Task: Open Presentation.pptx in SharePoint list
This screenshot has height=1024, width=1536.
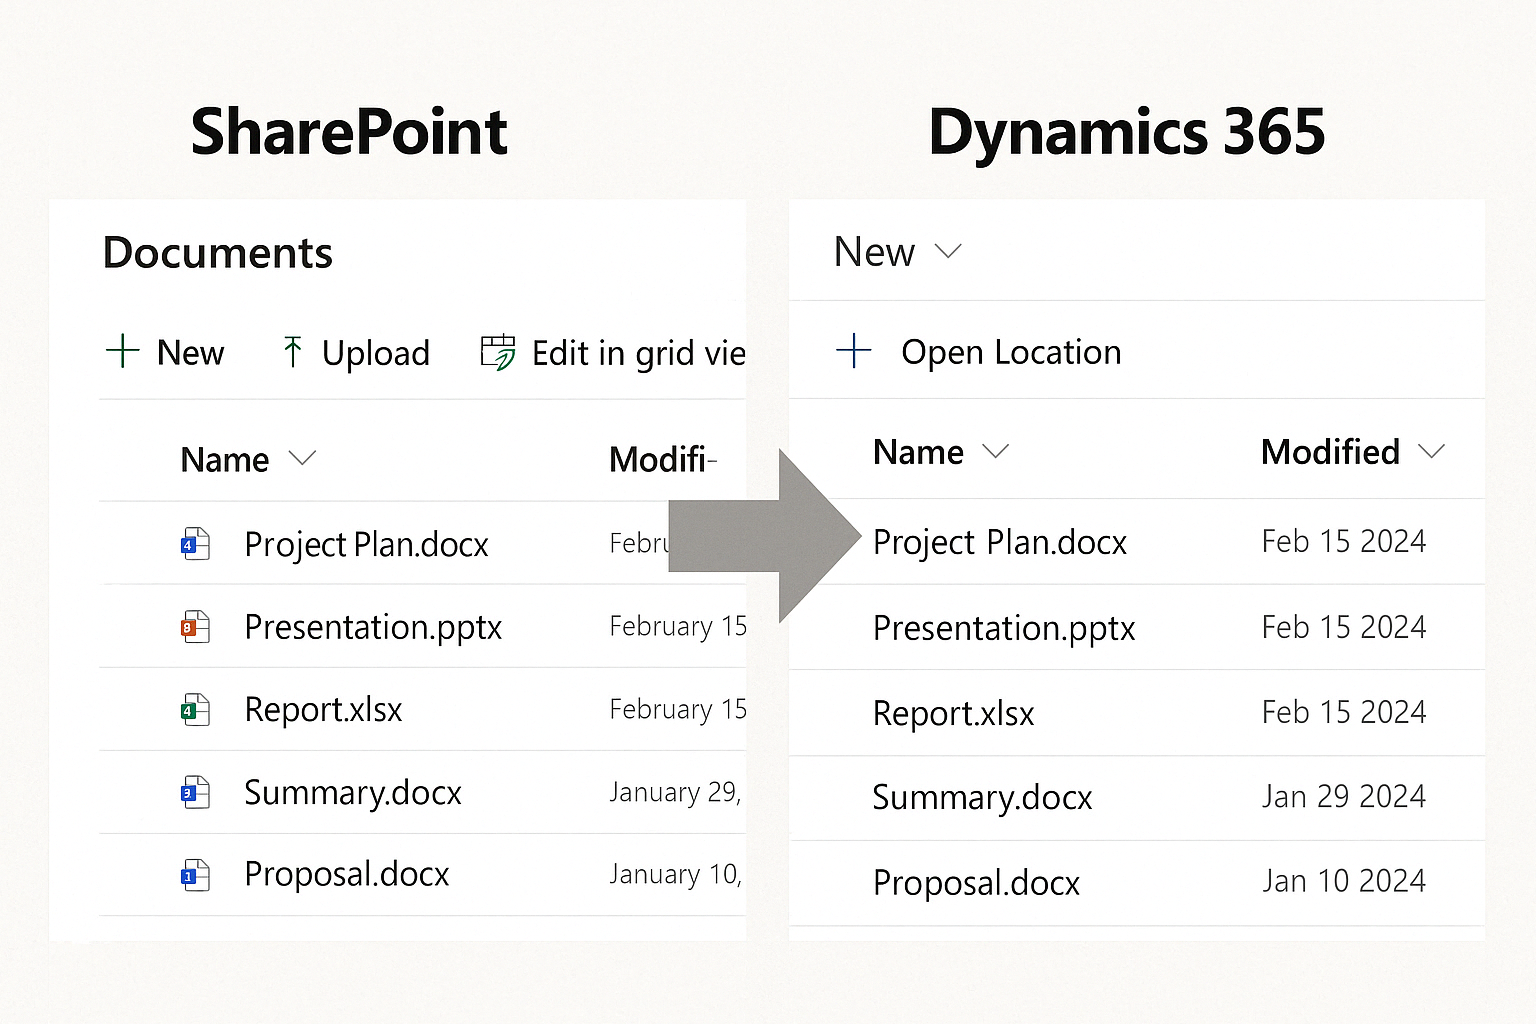Action: pyautogui.click(x=373, y=628)
